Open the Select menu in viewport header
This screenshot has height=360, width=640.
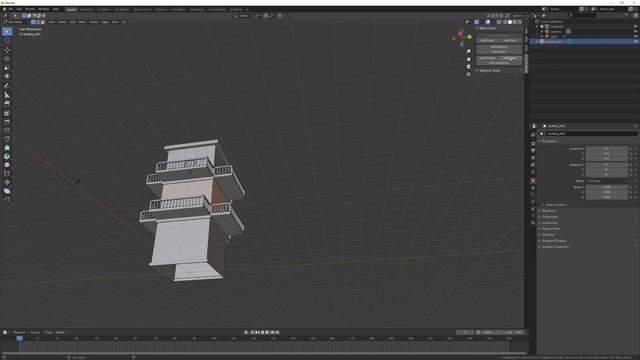(62, 22)
